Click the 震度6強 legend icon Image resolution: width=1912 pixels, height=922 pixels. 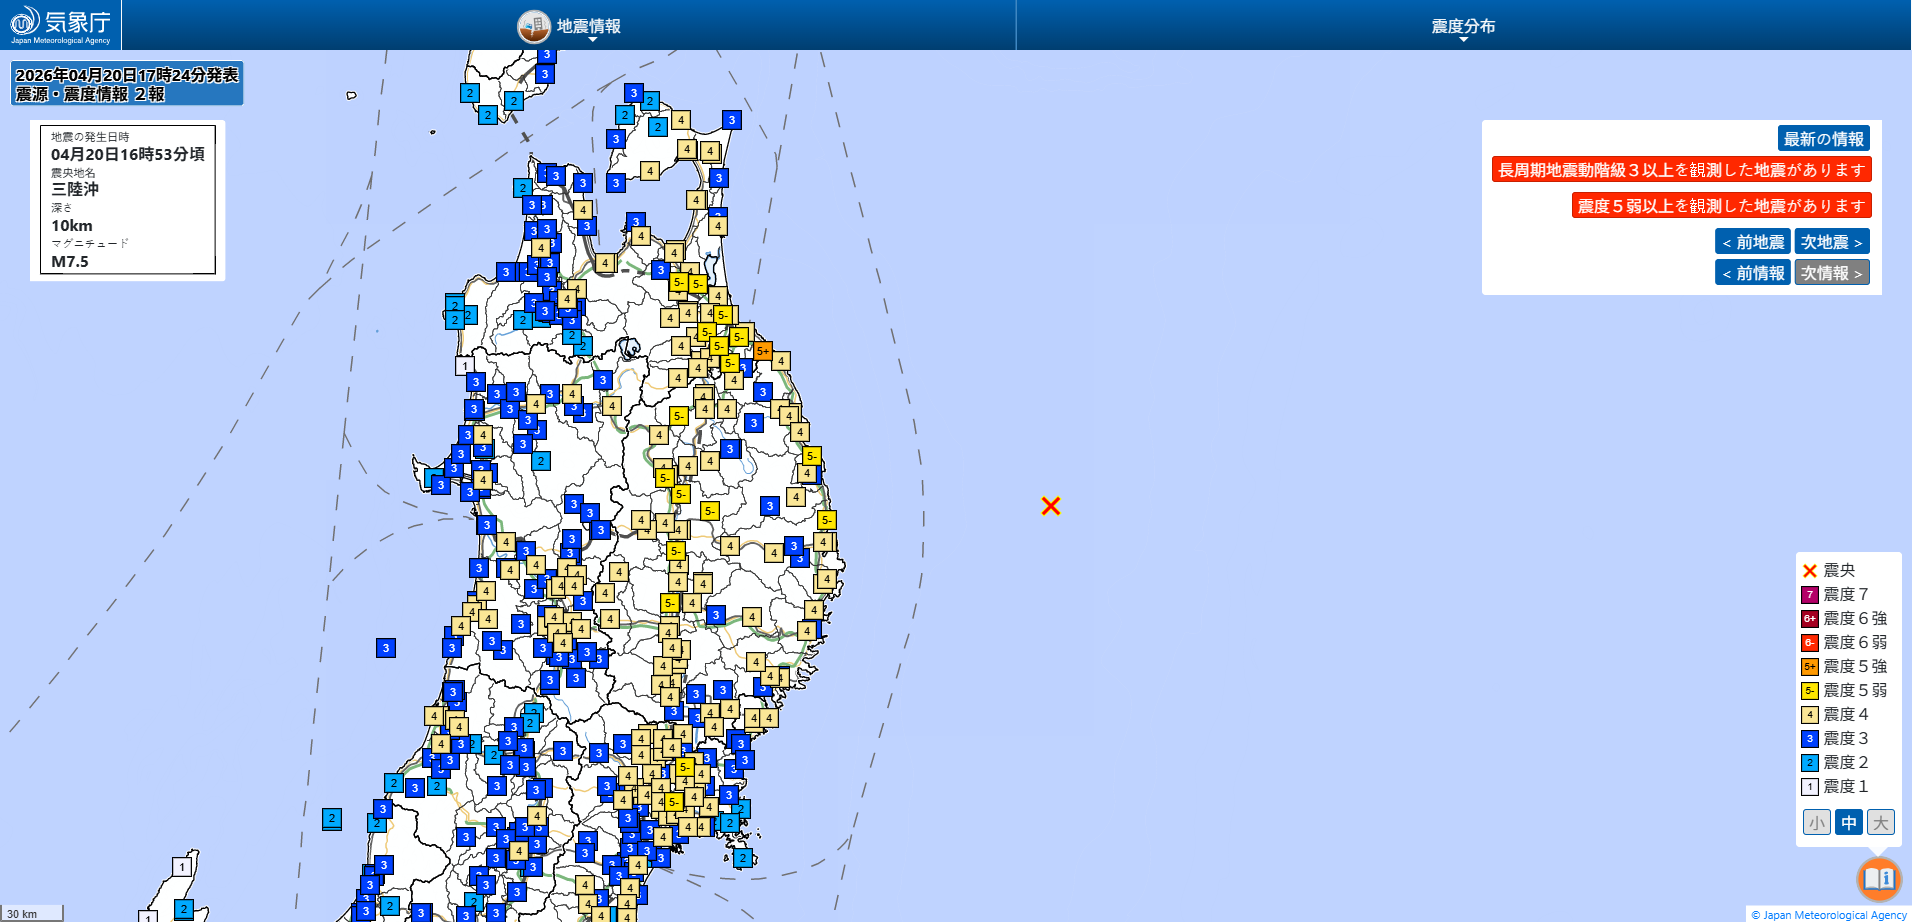(1809, 619)
